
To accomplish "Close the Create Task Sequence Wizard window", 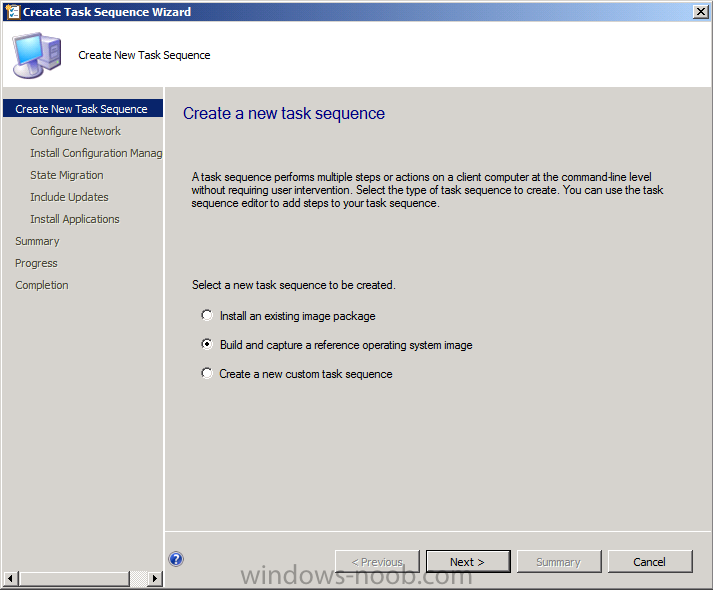I will coord(701,12).
